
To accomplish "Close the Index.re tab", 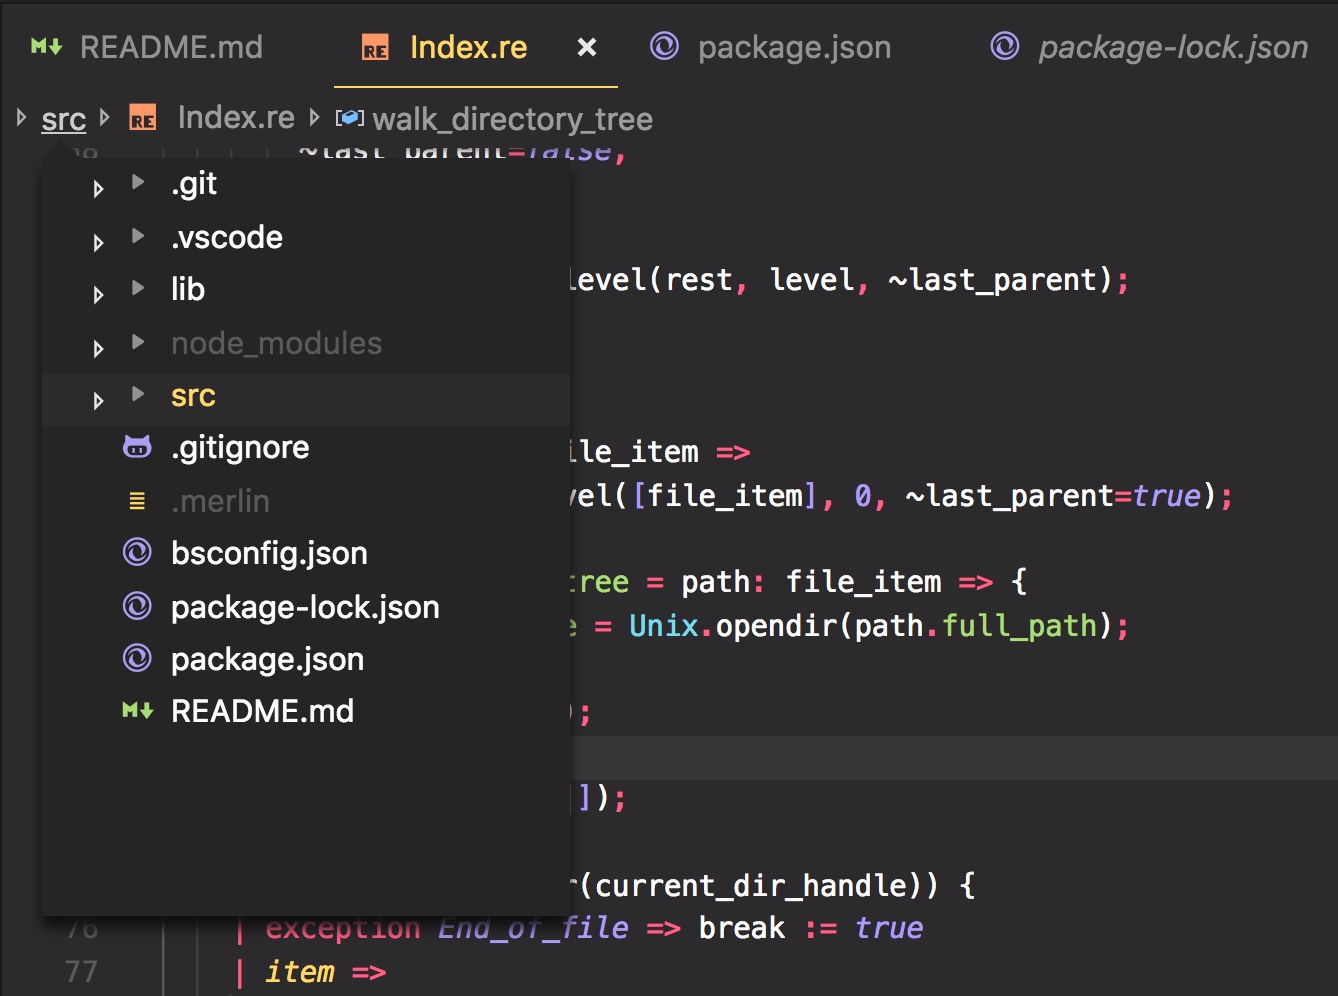I will [587, 47].
